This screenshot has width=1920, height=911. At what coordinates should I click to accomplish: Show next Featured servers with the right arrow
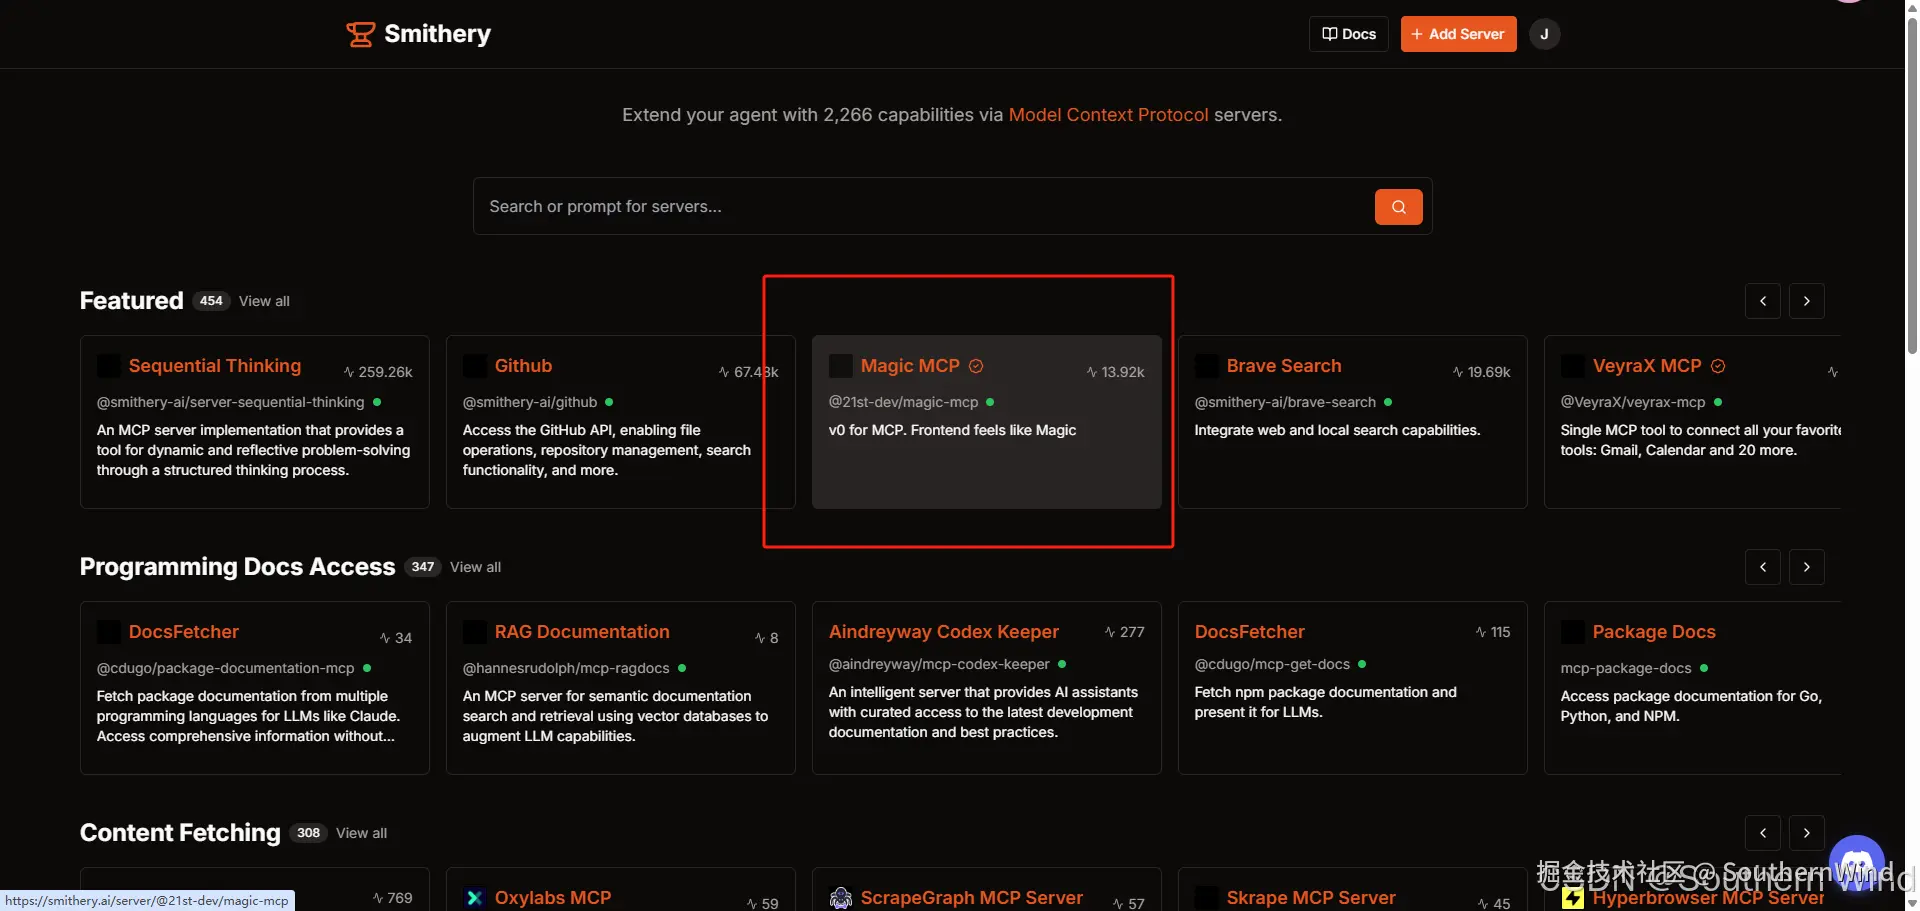pos(1806,301)
